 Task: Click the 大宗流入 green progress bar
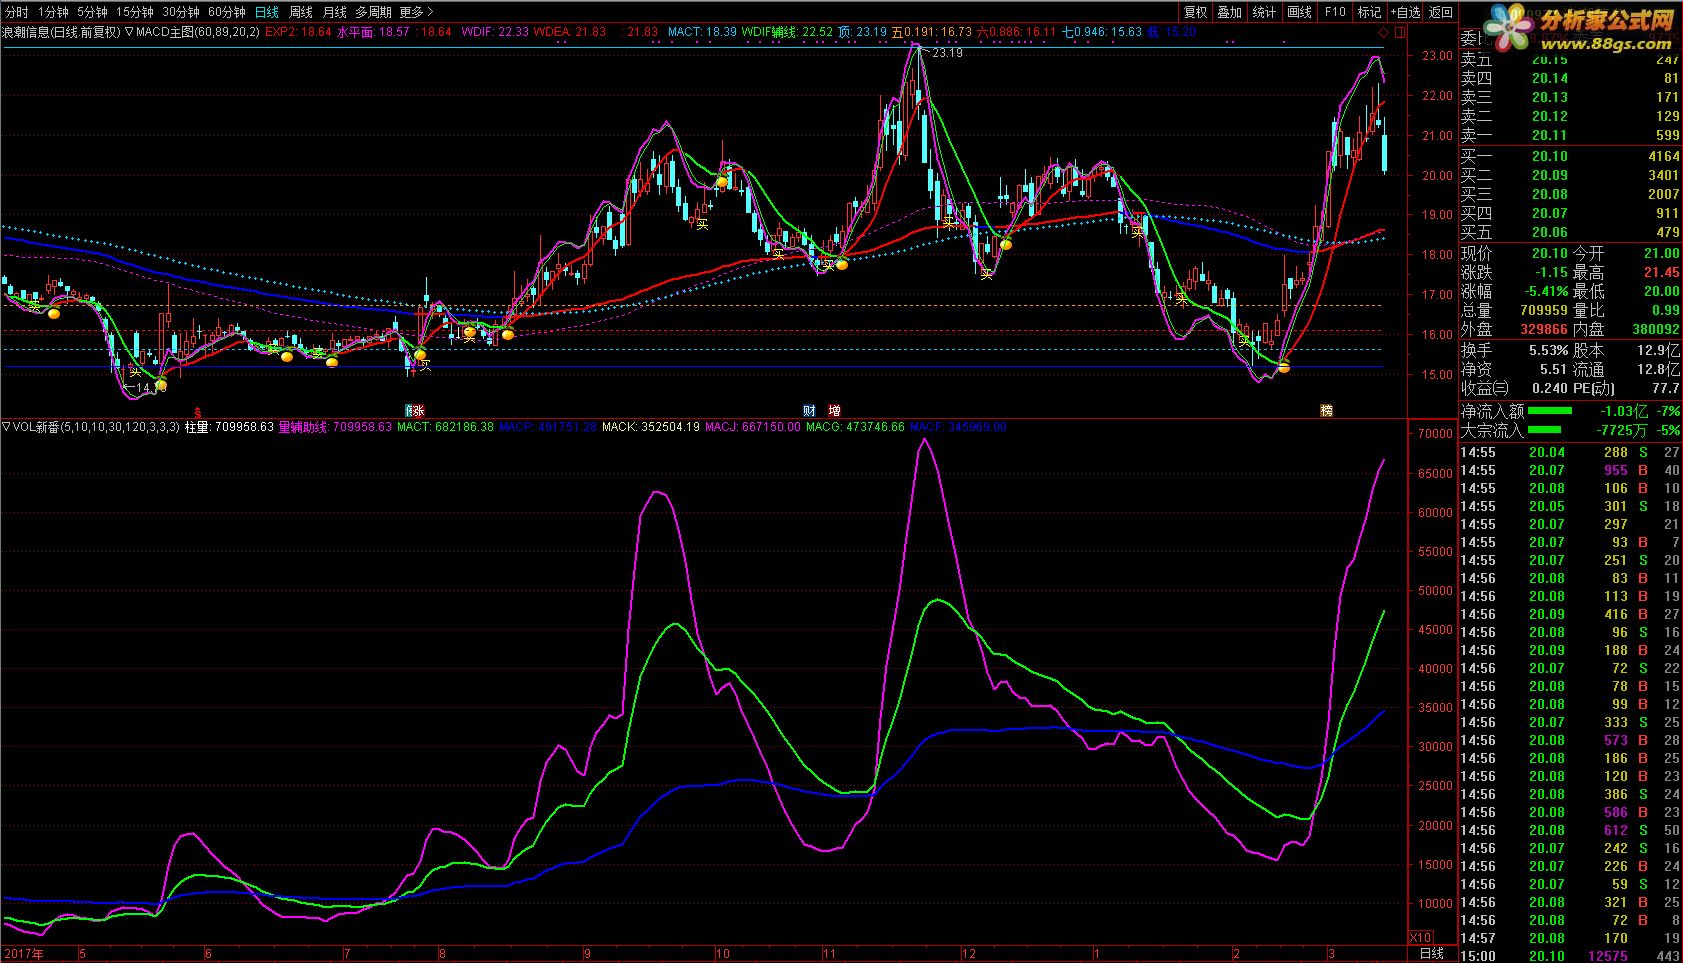1545,430
